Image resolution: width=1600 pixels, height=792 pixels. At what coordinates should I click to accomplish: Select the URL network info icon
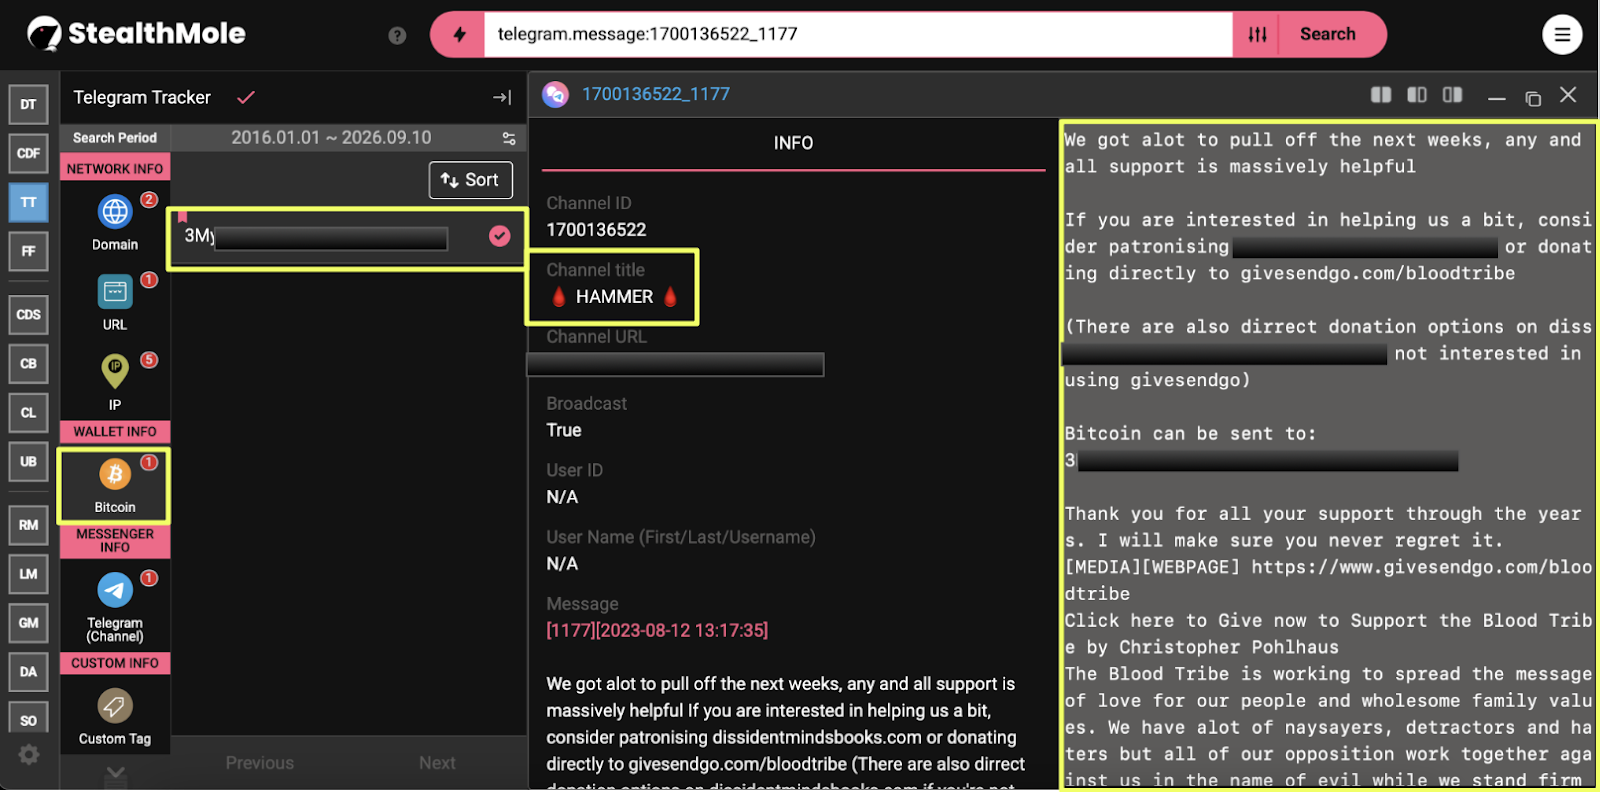tap(115, 292)
